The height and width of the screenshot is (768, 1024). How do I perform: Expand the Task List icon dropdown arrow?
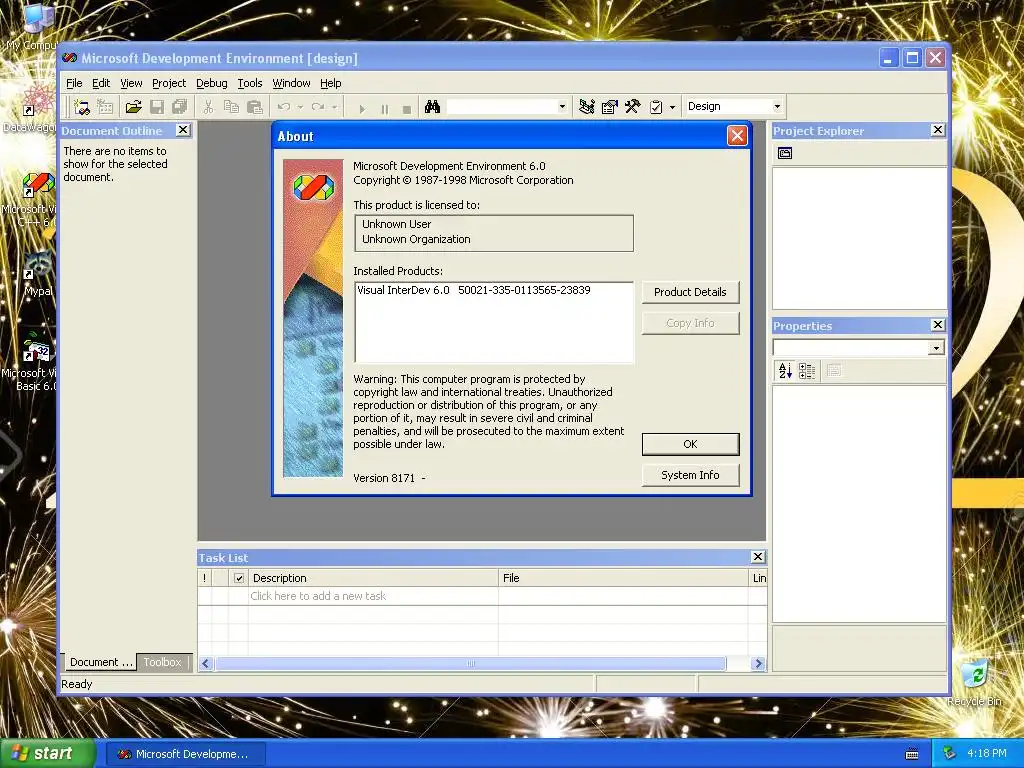[673, 107]
